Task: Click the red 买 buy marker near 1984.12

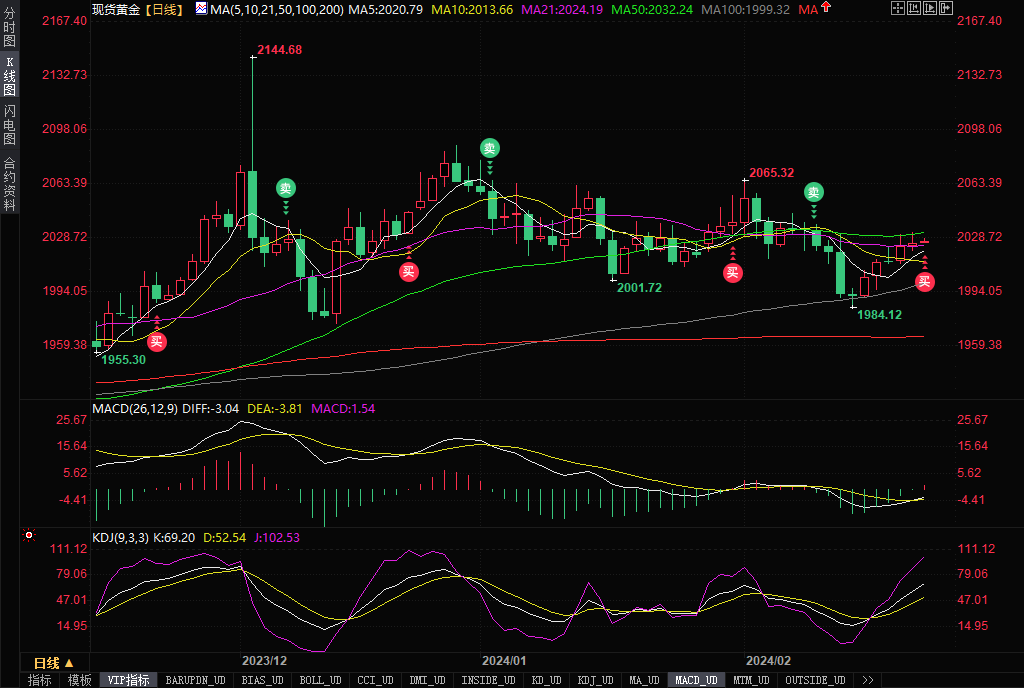Action: [924, 282]
